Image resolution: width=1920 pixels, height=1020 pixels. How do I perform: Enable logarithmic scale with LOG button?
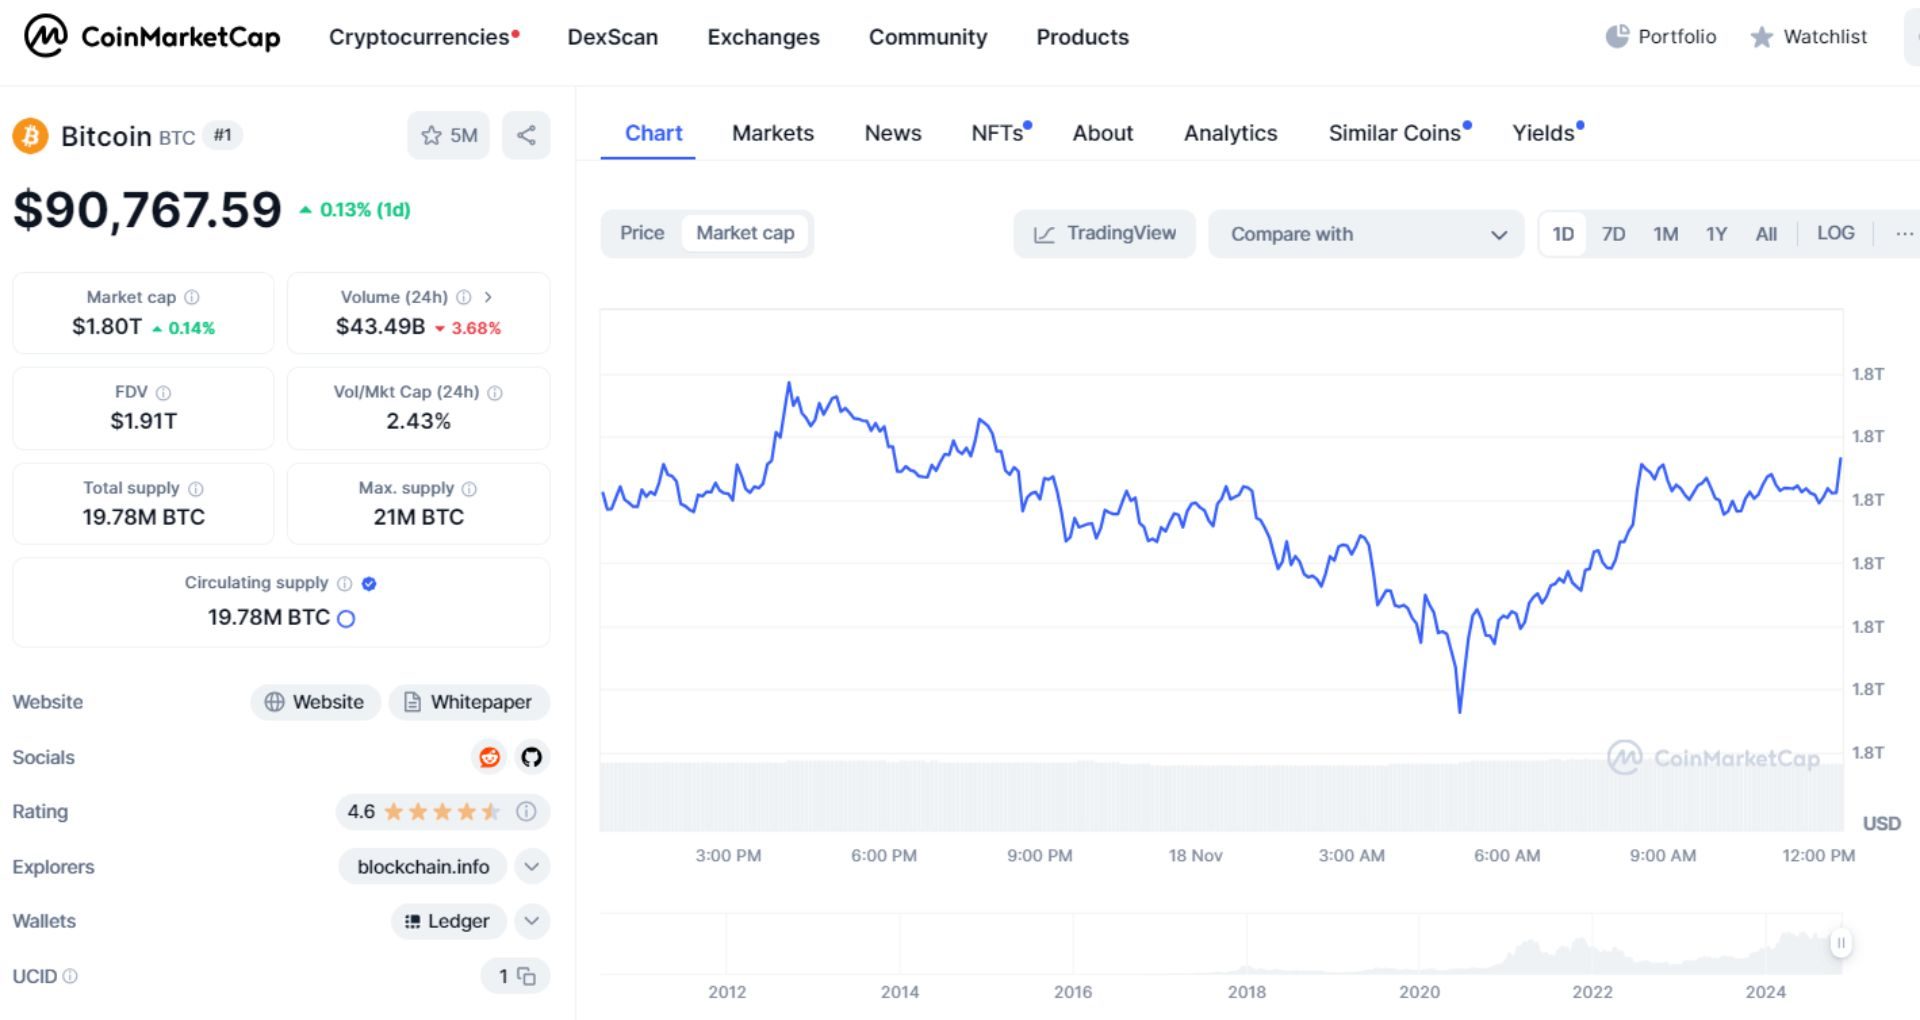(x=1836, y=232)
